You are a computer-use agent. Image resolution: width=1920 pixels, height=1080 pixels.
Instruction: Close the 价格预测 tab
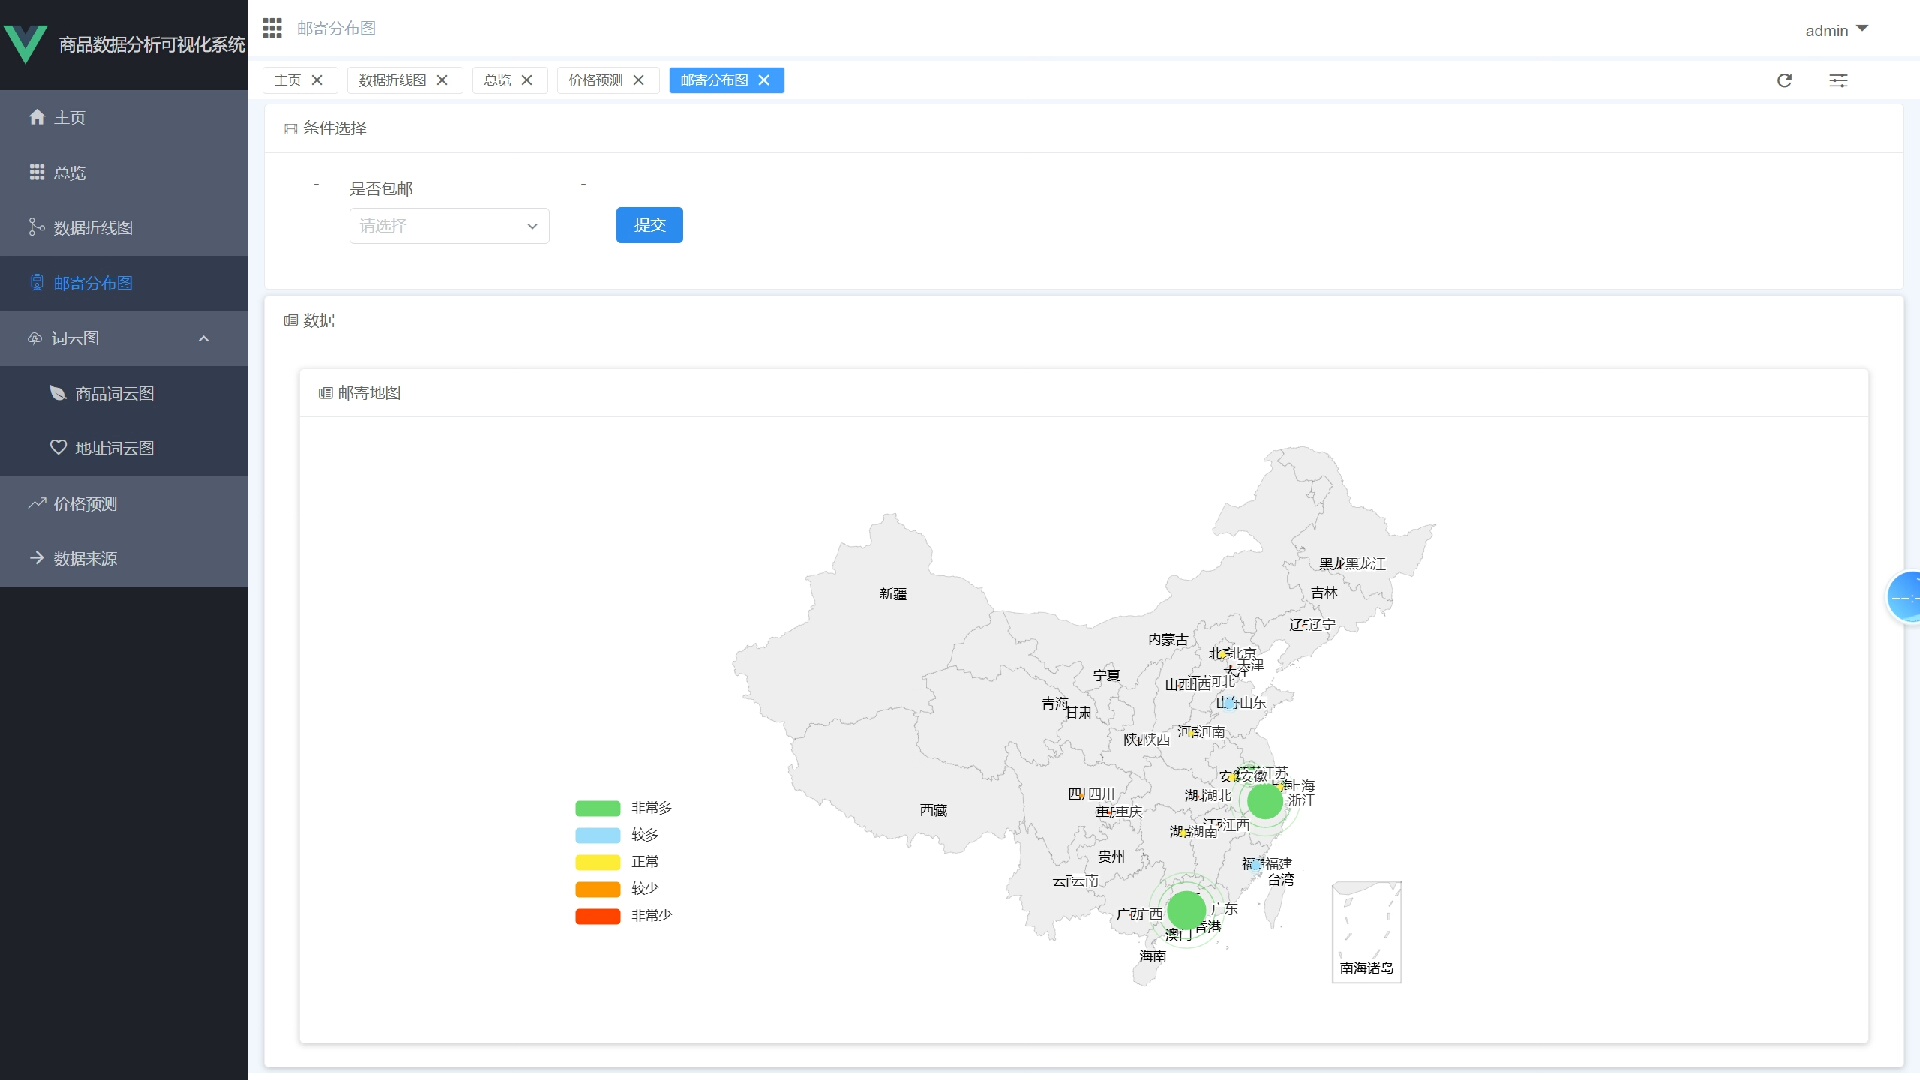click(x=638, y=80)
